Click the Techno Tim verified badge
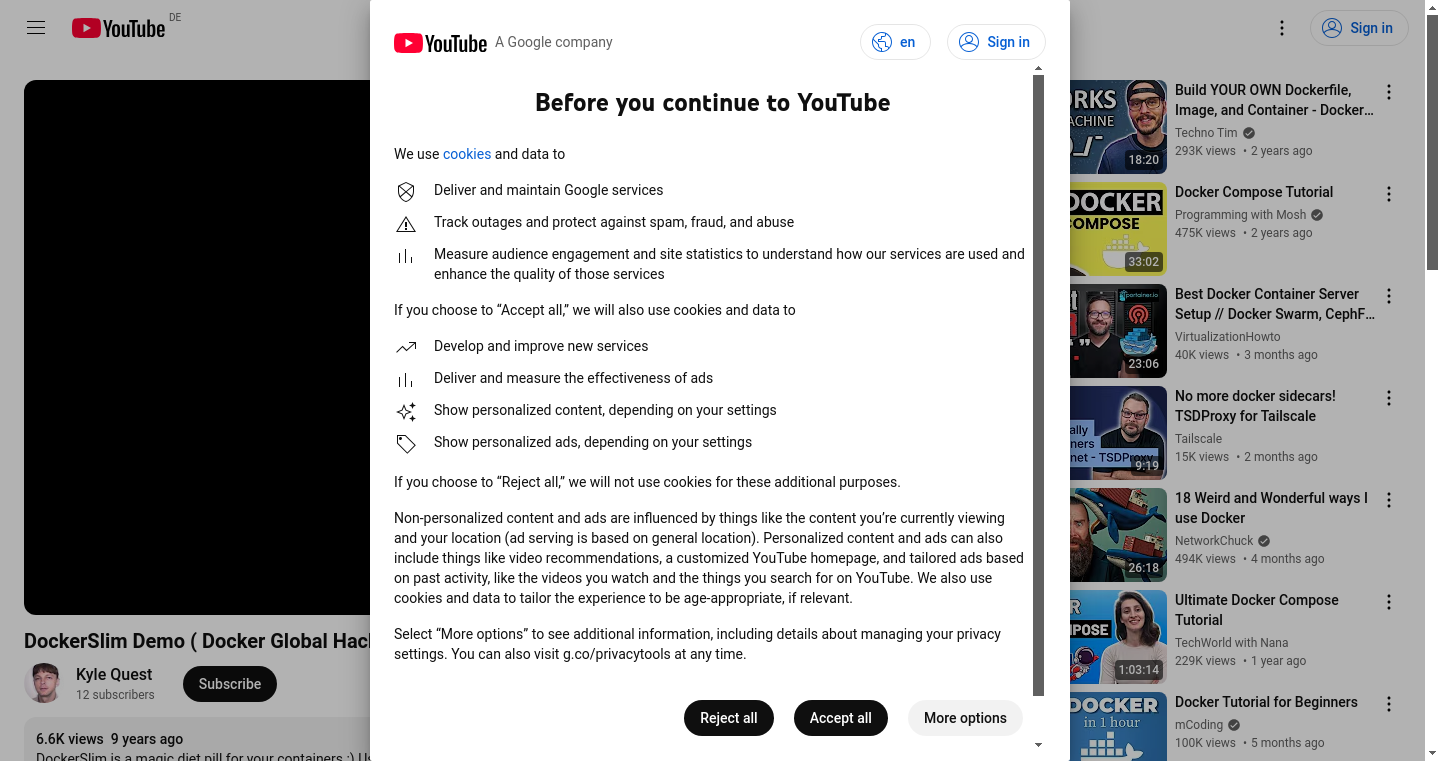Image resolution: width=1440 pixels, height=761 pixels. coord(1249,133)
